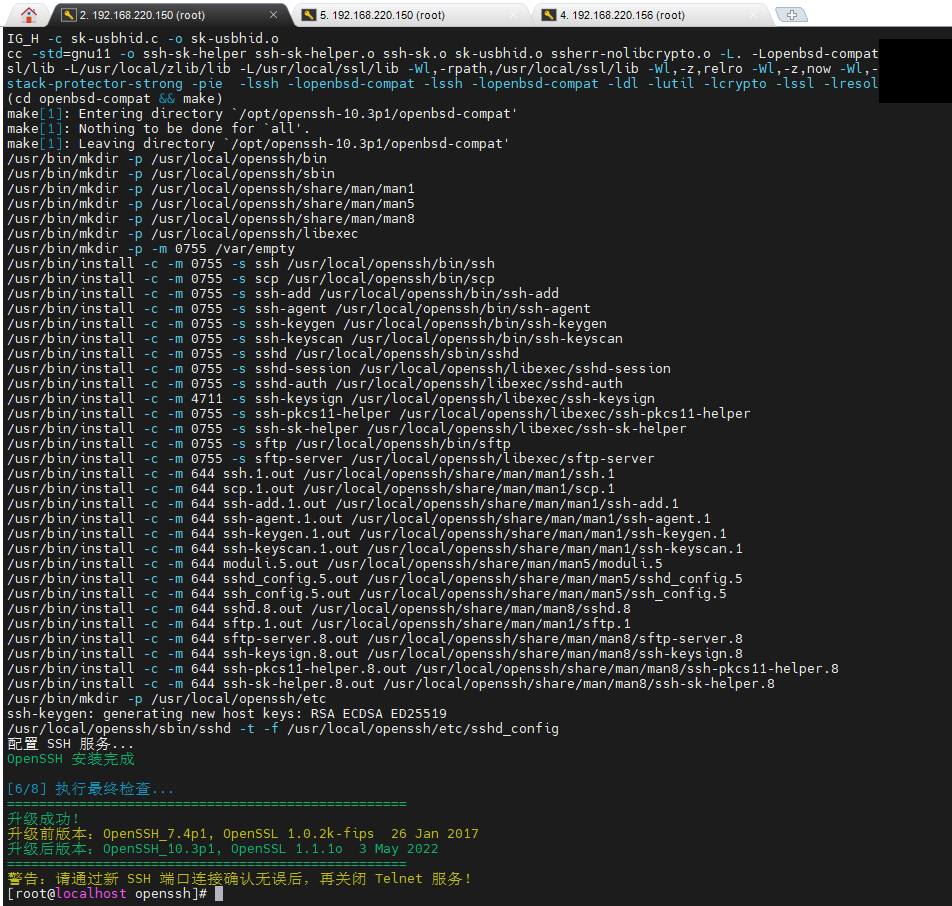The width and height of the screenshot is (952, 906).
Task: Click the line '(cd openbsd-compat && make)'
Action: click(115, 98)
